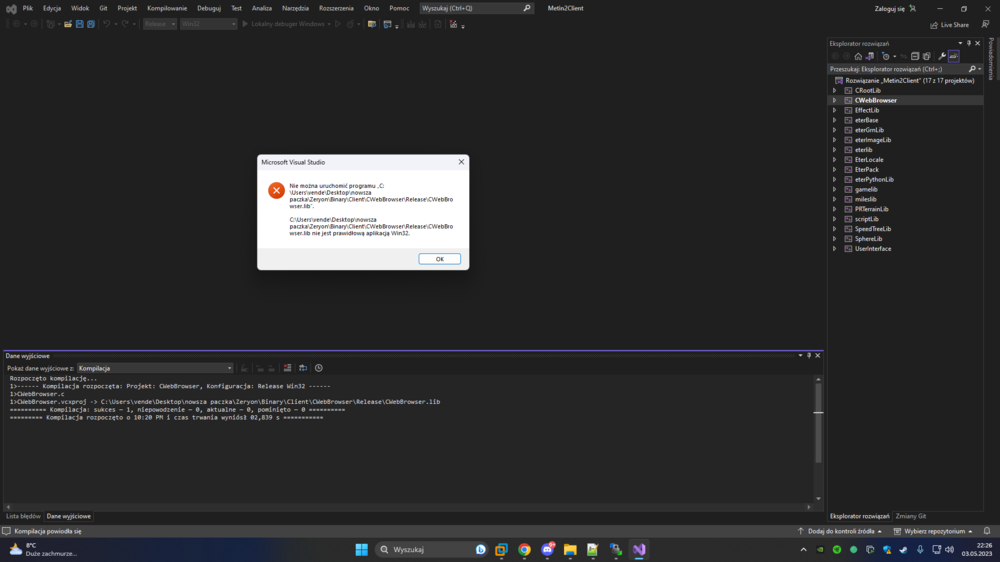This screenshot has width=1000, height=562.
Task: Collapse all in Solution Explorer
Action: click(x=915, y=56)
